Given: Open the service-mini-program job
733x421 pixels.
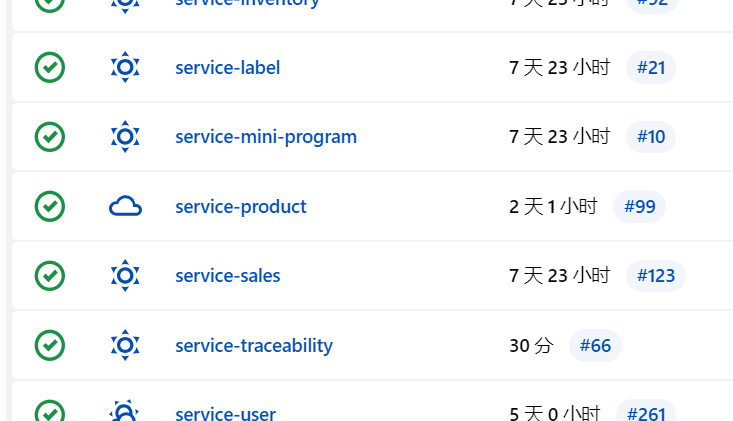Looking at the screenshot, I should [x=265, y=137].
